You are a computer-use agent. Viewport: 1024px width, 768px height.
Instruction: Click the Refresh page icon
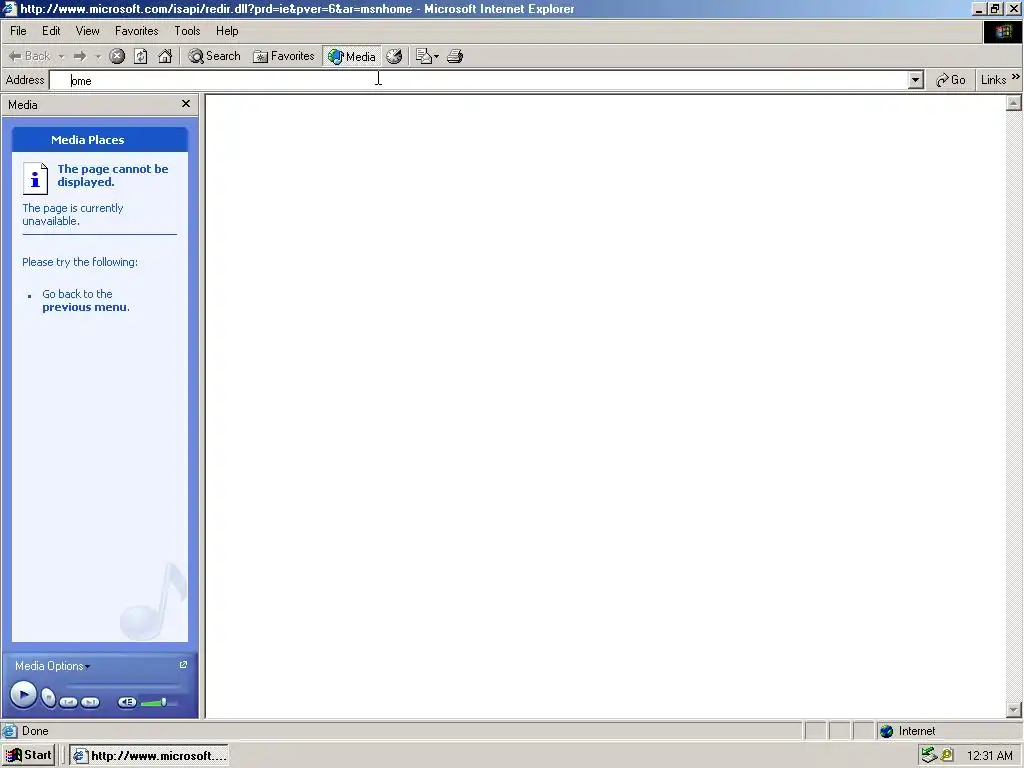pyautogui.click(x=140, y=56)
